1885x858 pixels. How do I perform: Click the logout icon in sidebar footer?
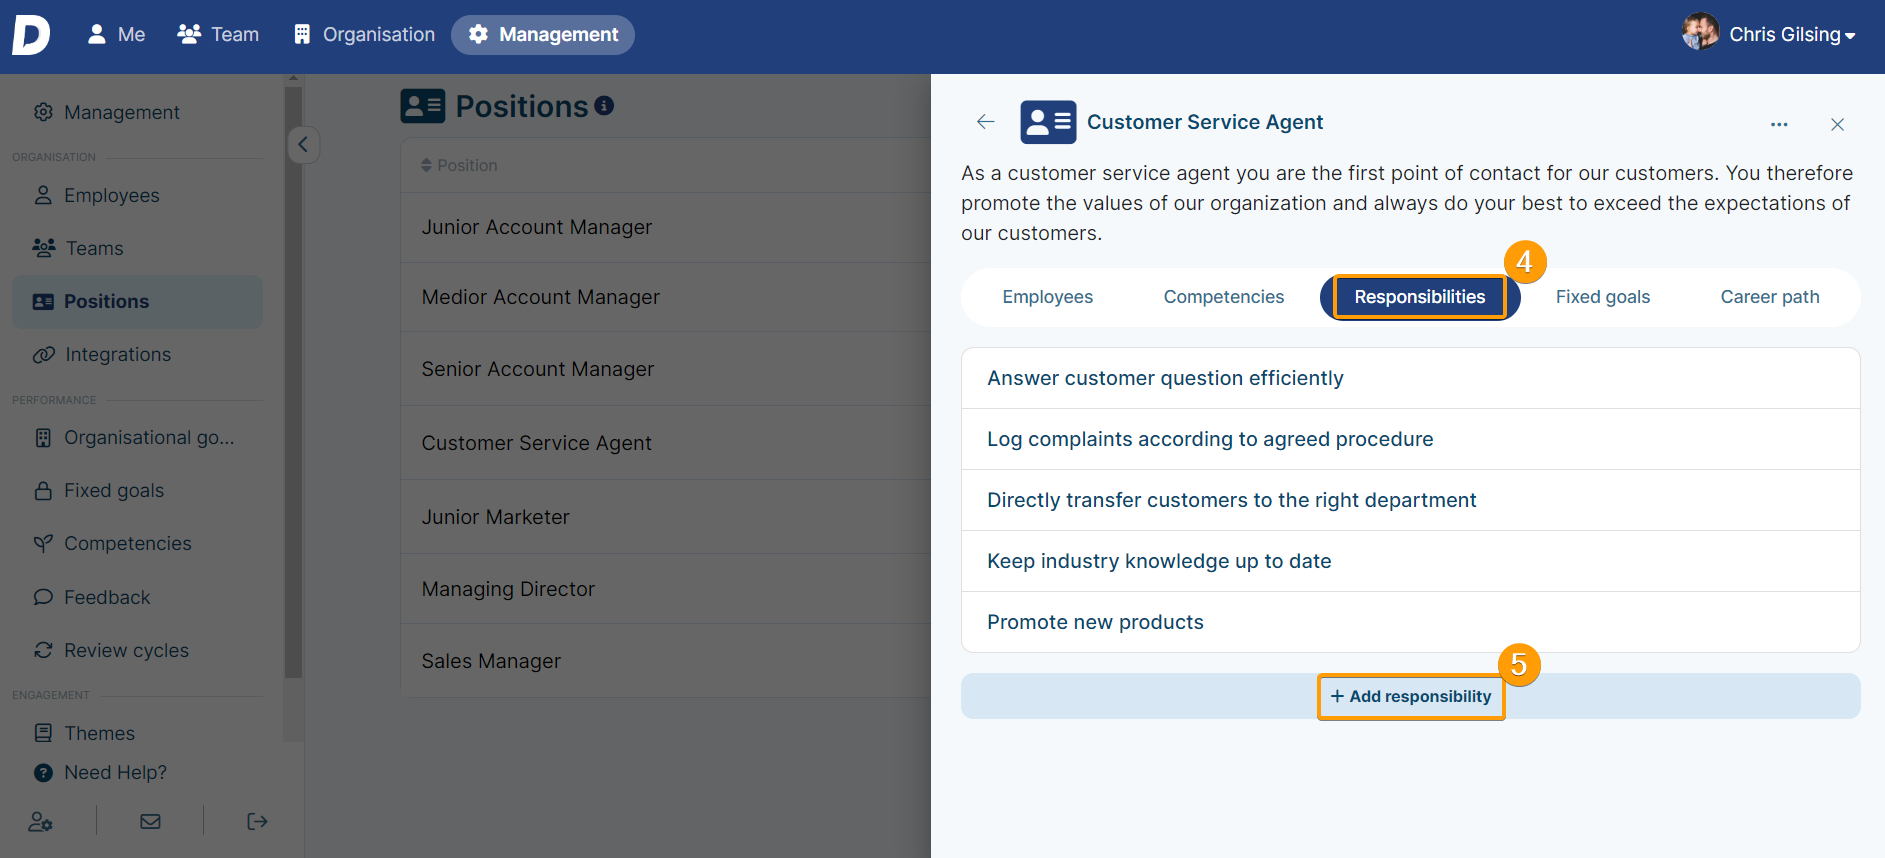coord(257,822)
